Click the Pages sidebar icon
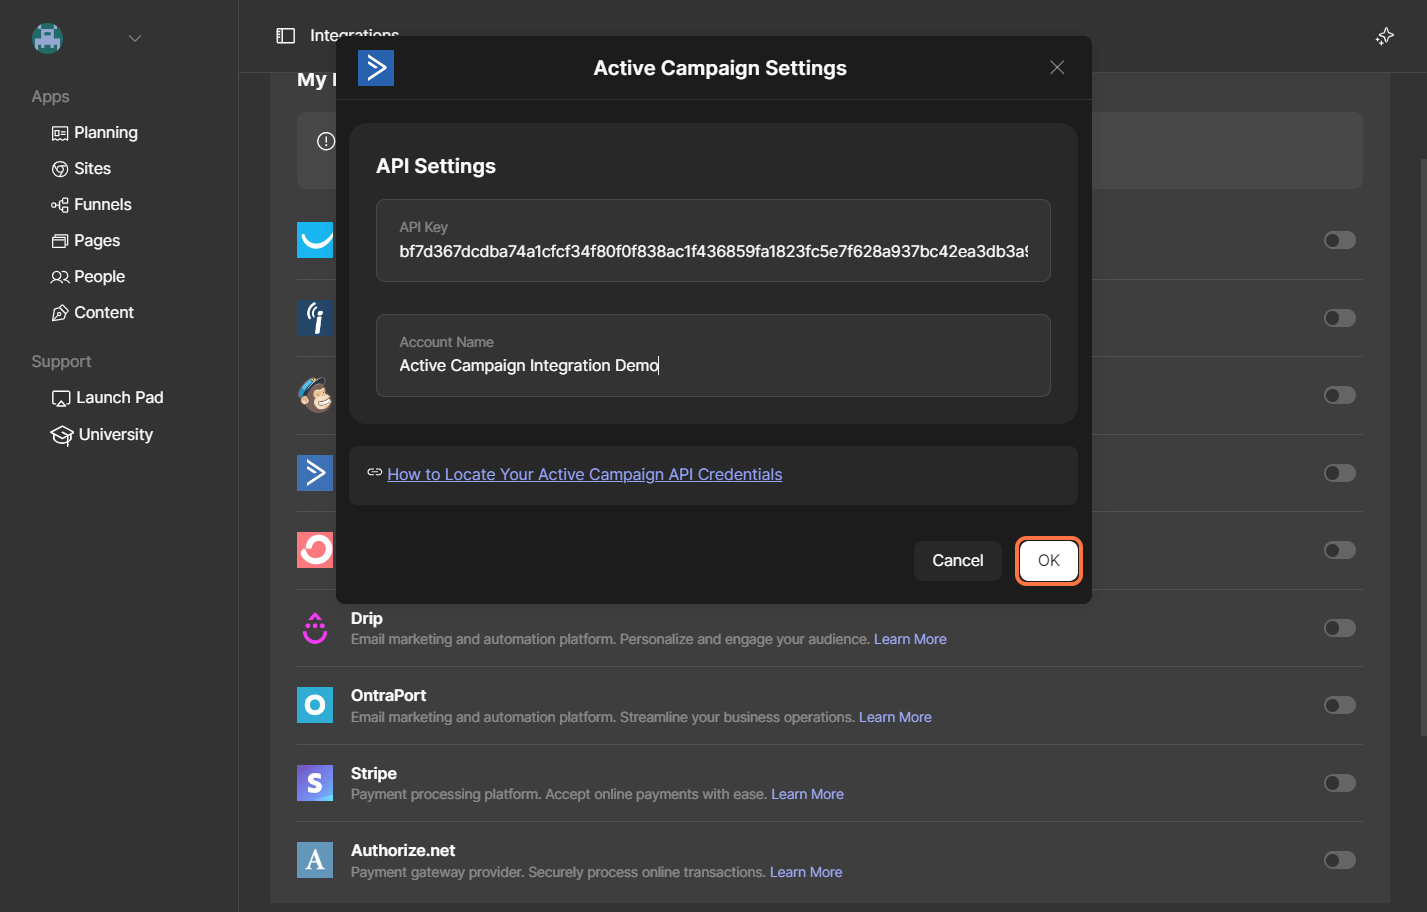1427x912 pixels. tap(60, 241)
